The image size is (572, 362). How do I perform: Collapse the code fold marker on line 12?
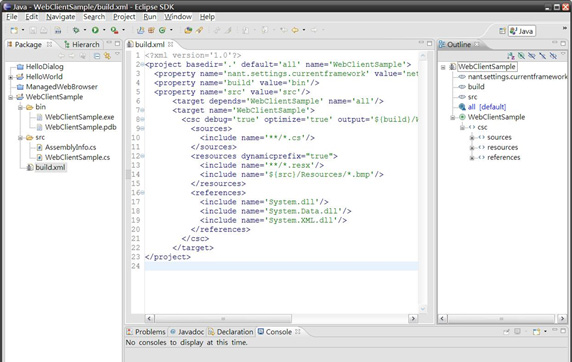click(143, 156)
